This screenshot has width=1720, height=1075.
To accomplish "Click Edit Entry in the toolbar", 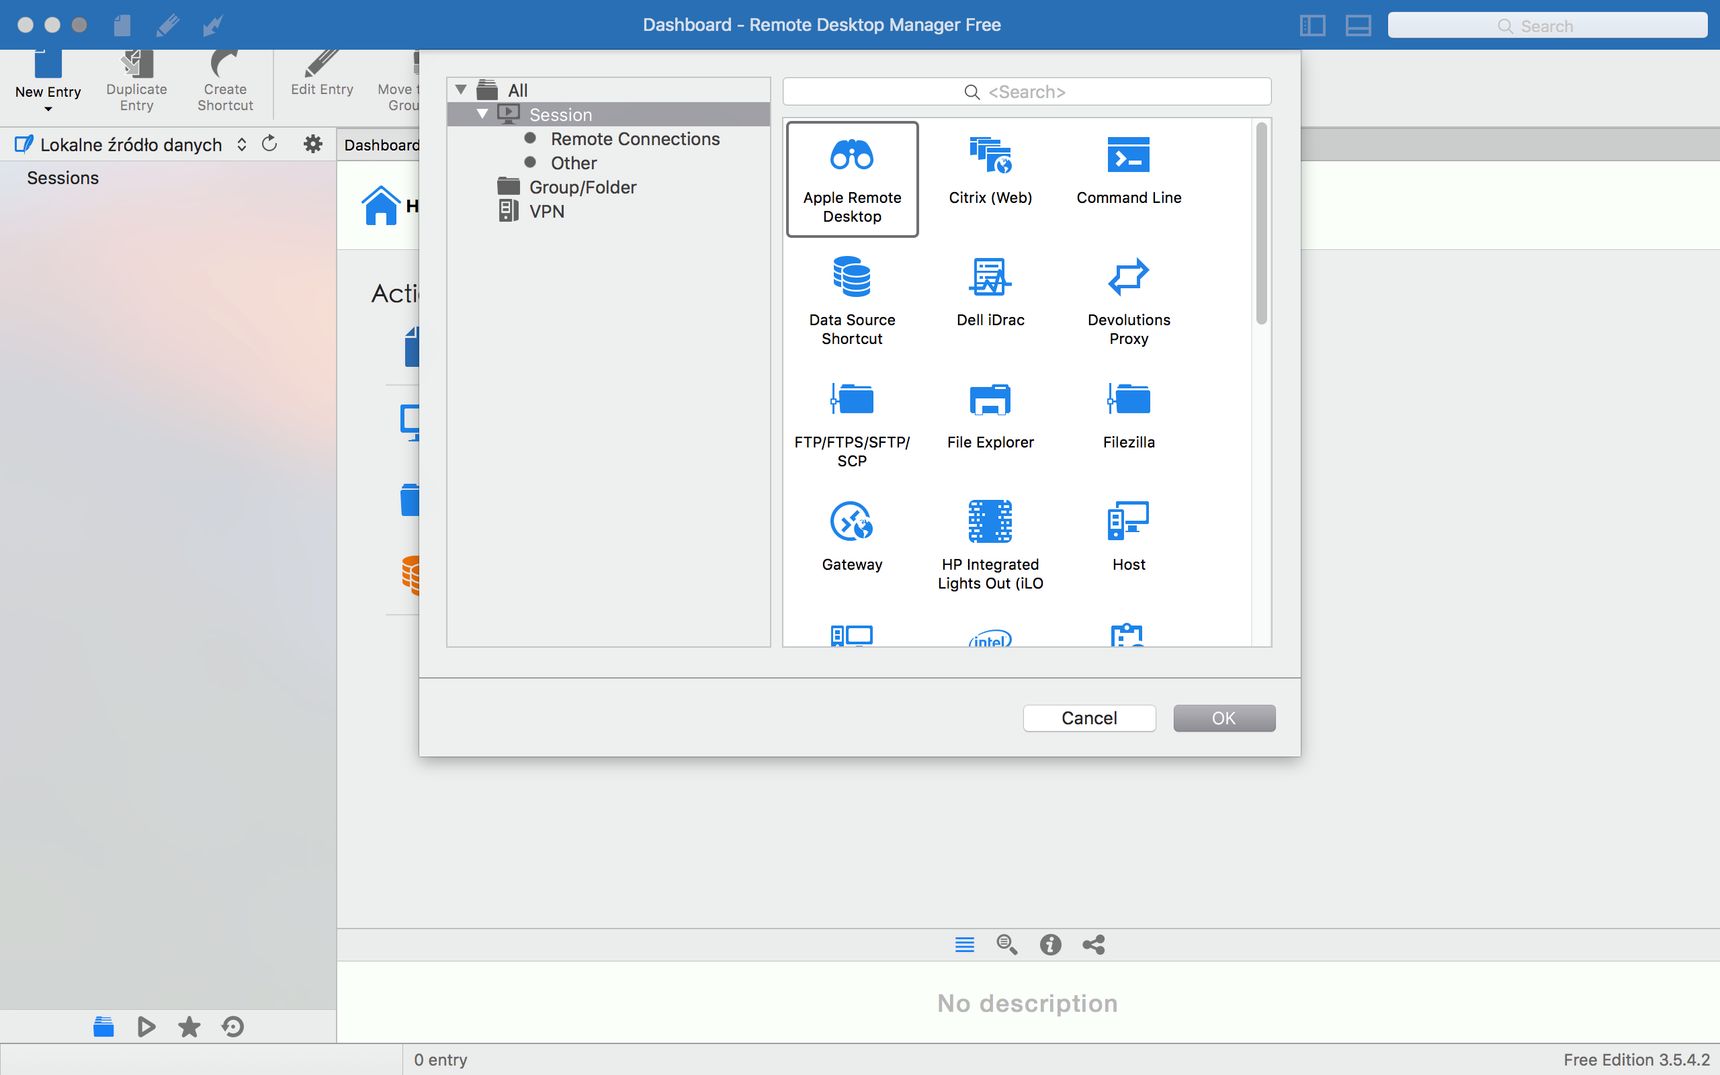I will (322, 74).
